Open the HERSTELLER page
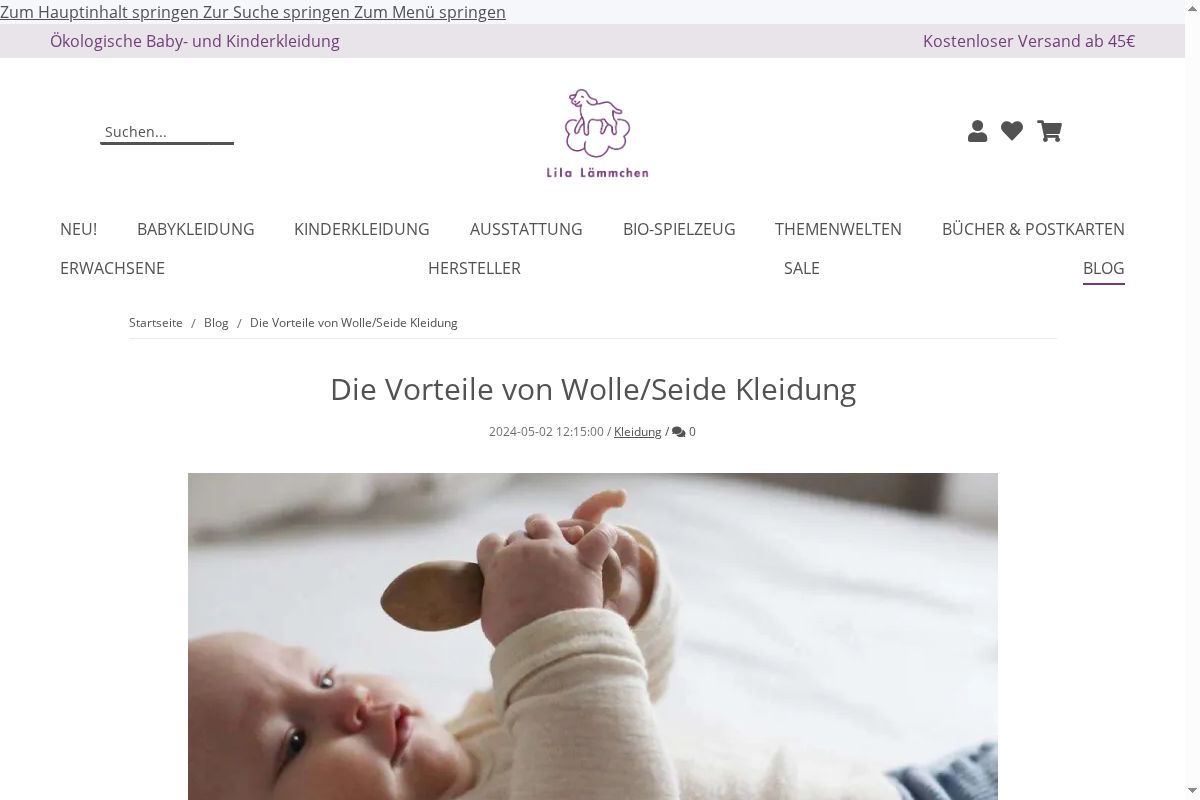Screen dimensions: 1200x800 474,268
